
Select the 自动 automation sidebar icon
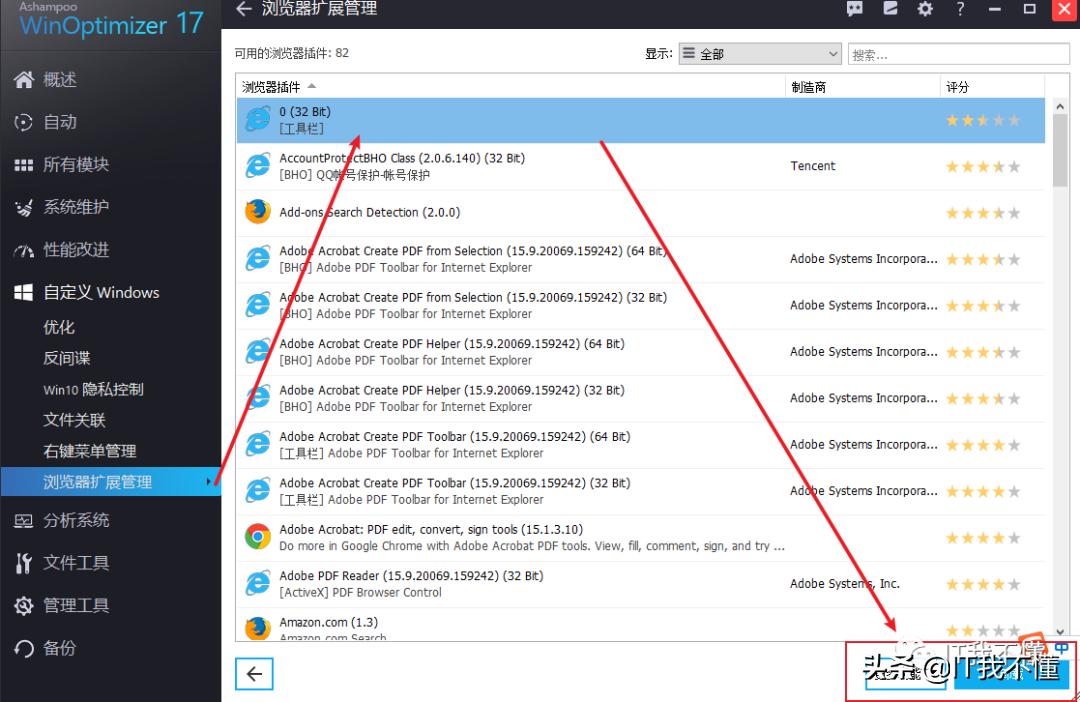(25, 122)
